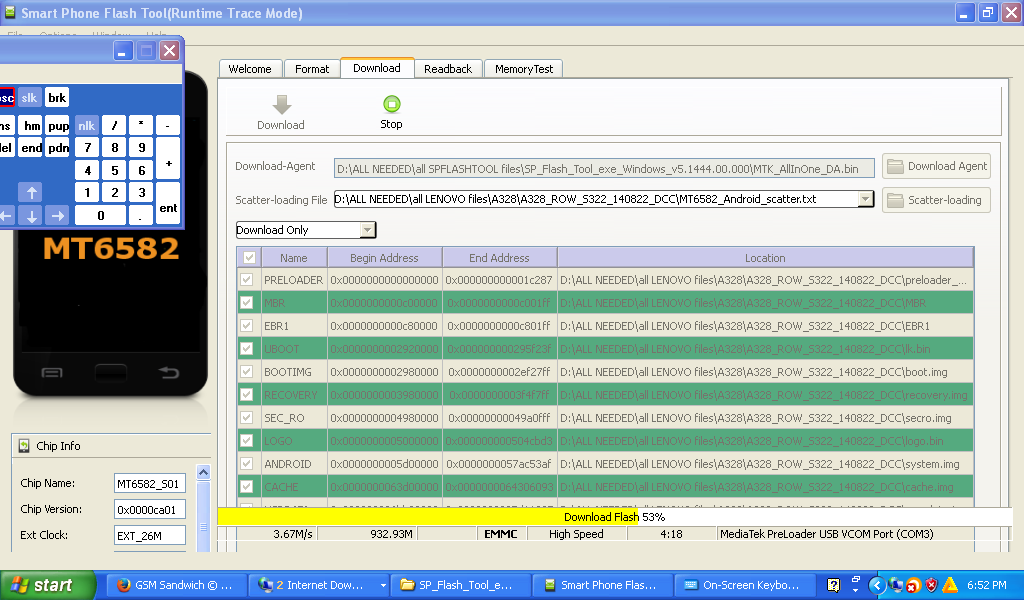Click the red shield tray icon
This screenshot has width=1024, height=600.
[932, 585]
